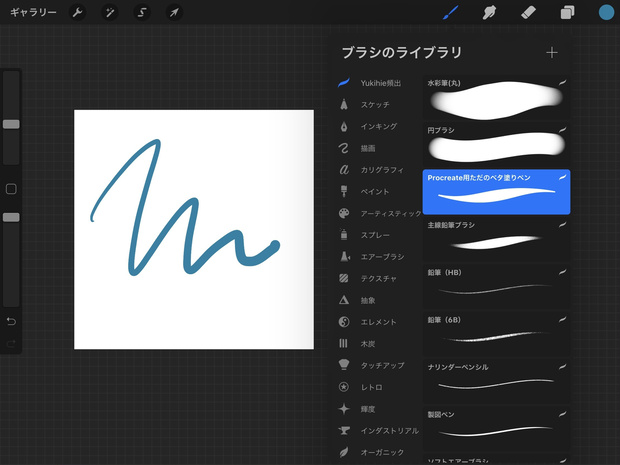Select the 鉛筆（6B）brush
Viewport: 620px width, 465px height.
(x=496, y=334)
